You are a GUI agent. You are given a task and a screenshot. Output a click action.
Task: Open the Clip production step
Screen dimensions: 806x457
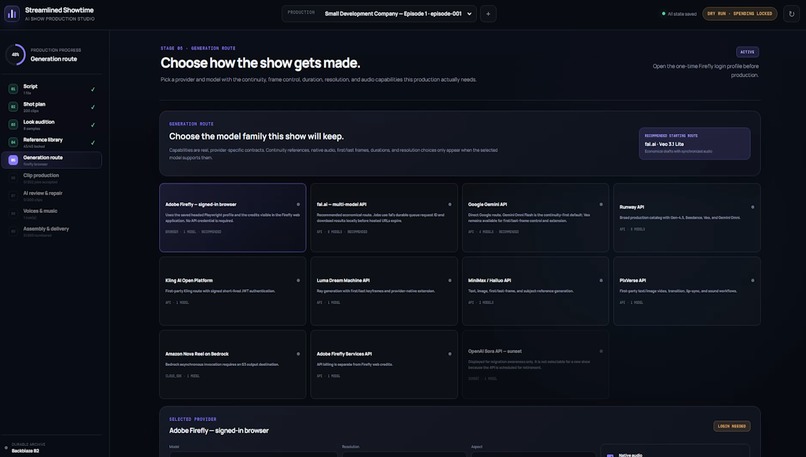51,178
